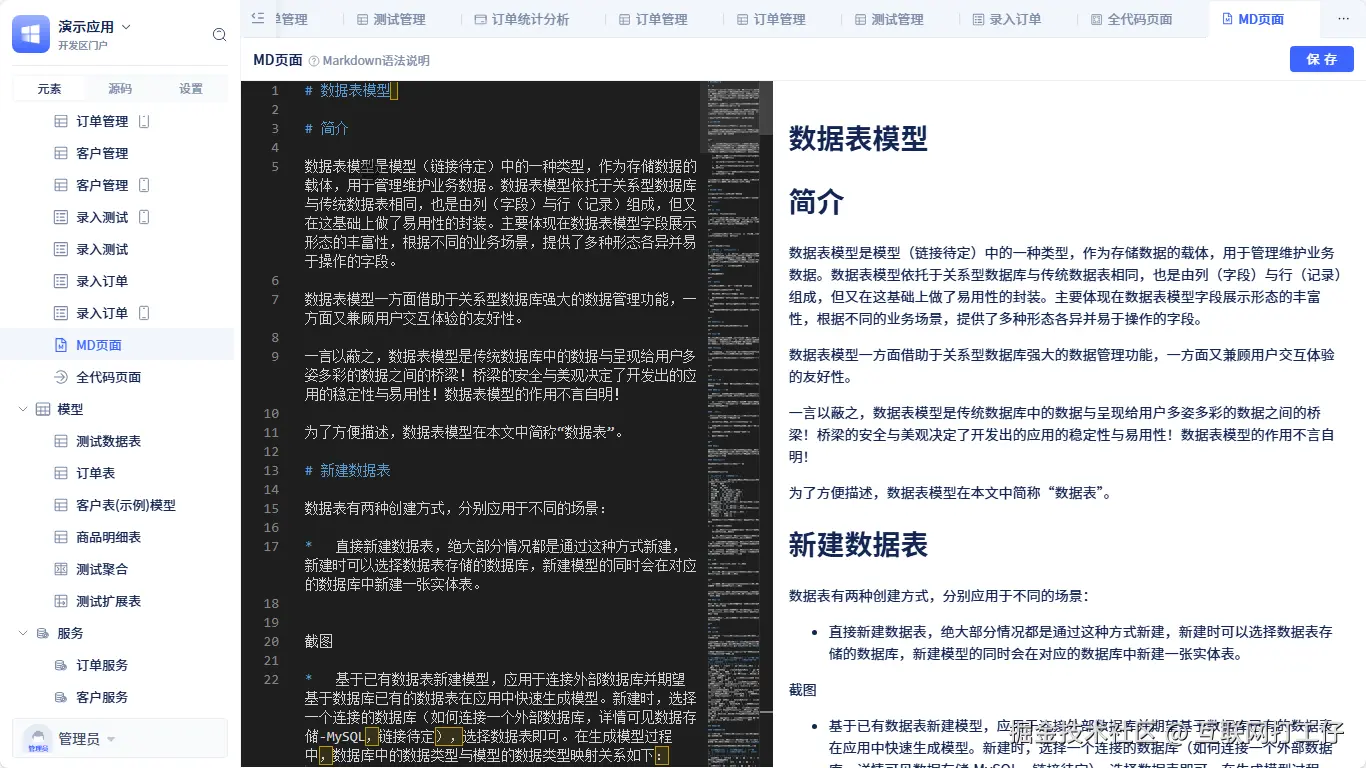Screen dimensions: 1366x768
Task: Collapse the 模型 tree group
Action: point(23,409)
